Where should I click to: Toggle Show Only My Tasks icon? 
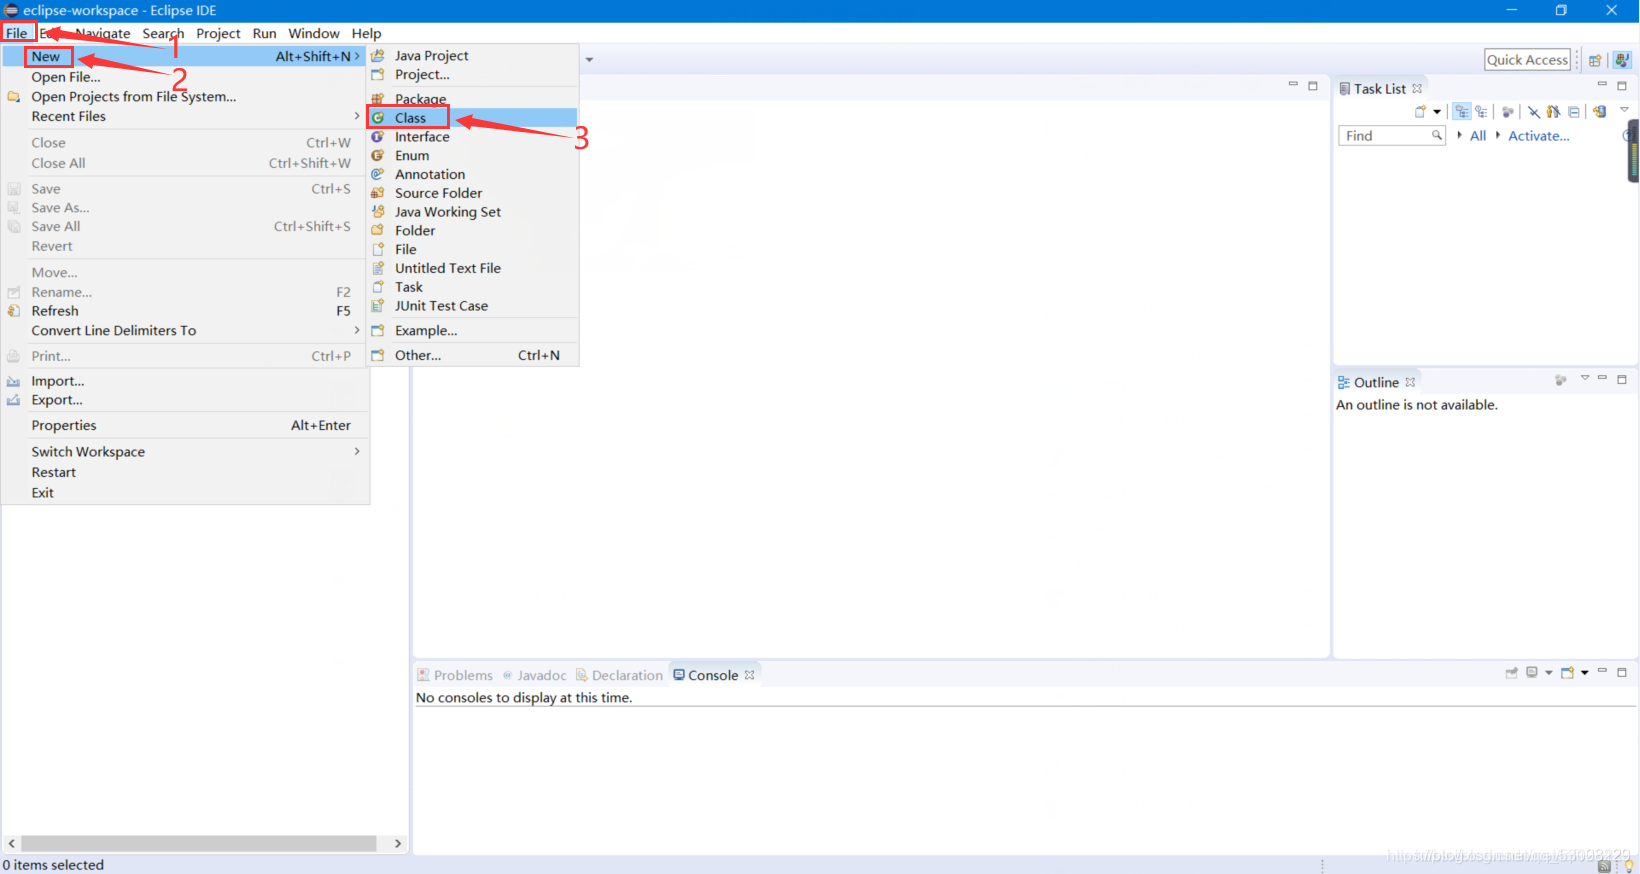[x=1553, y=112]
